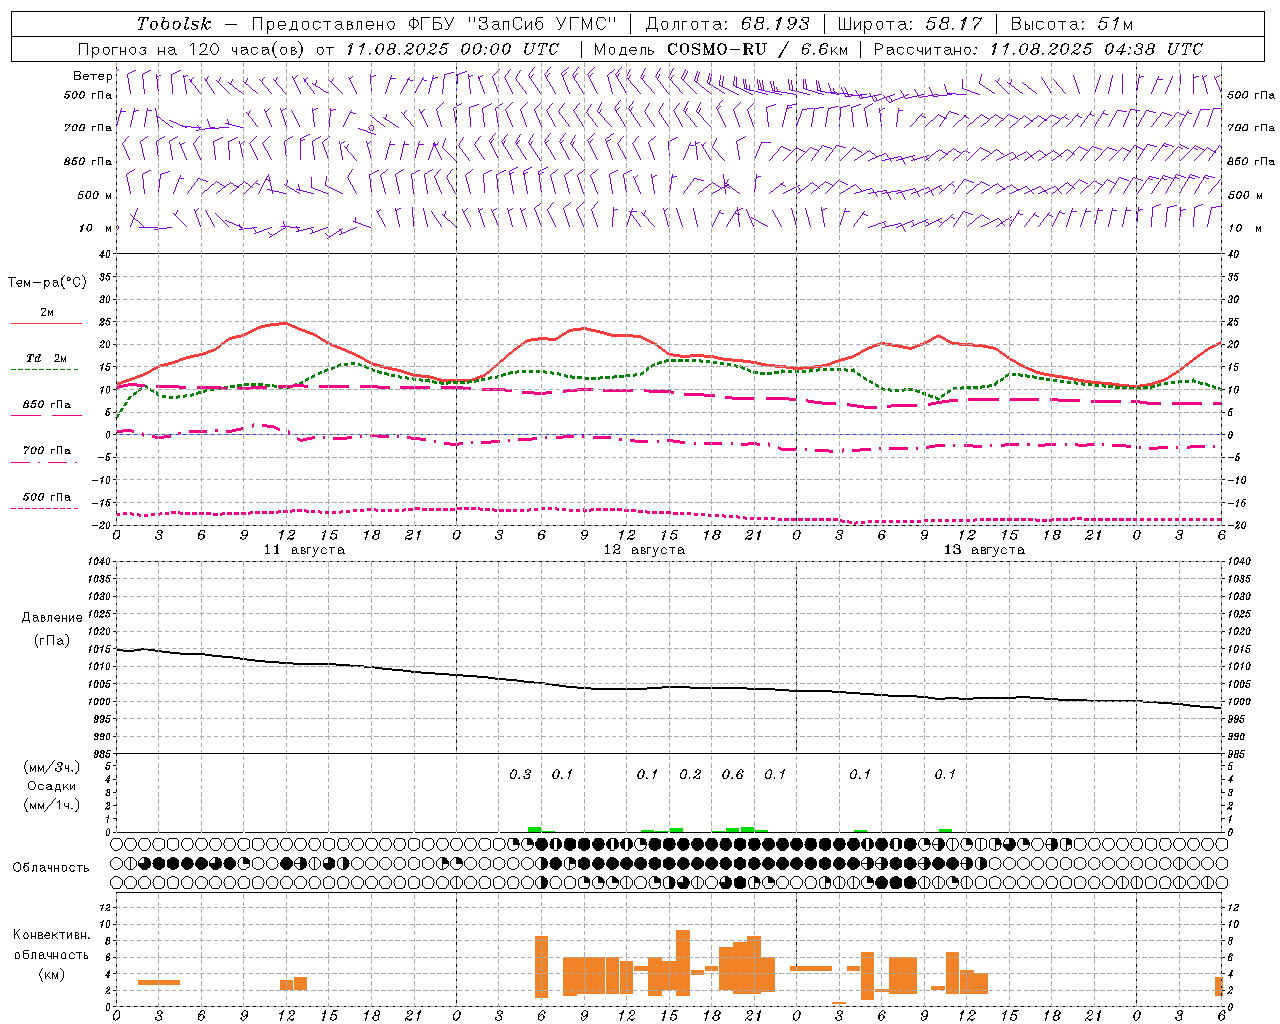Click the 'Осадки' precipitation label
This screenshot has width=1280, height=1024.
point(52,787)
